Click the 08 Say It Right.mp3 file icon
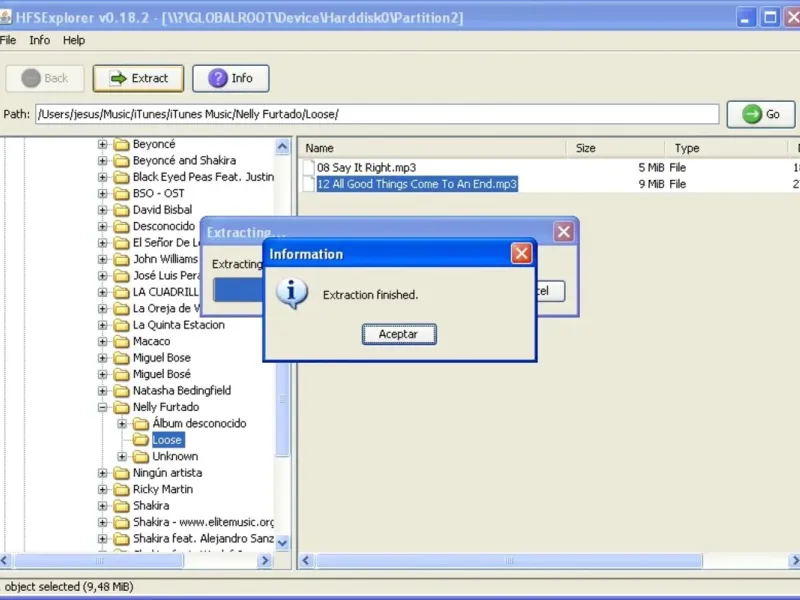800x600 pixels. coord(309,167)
